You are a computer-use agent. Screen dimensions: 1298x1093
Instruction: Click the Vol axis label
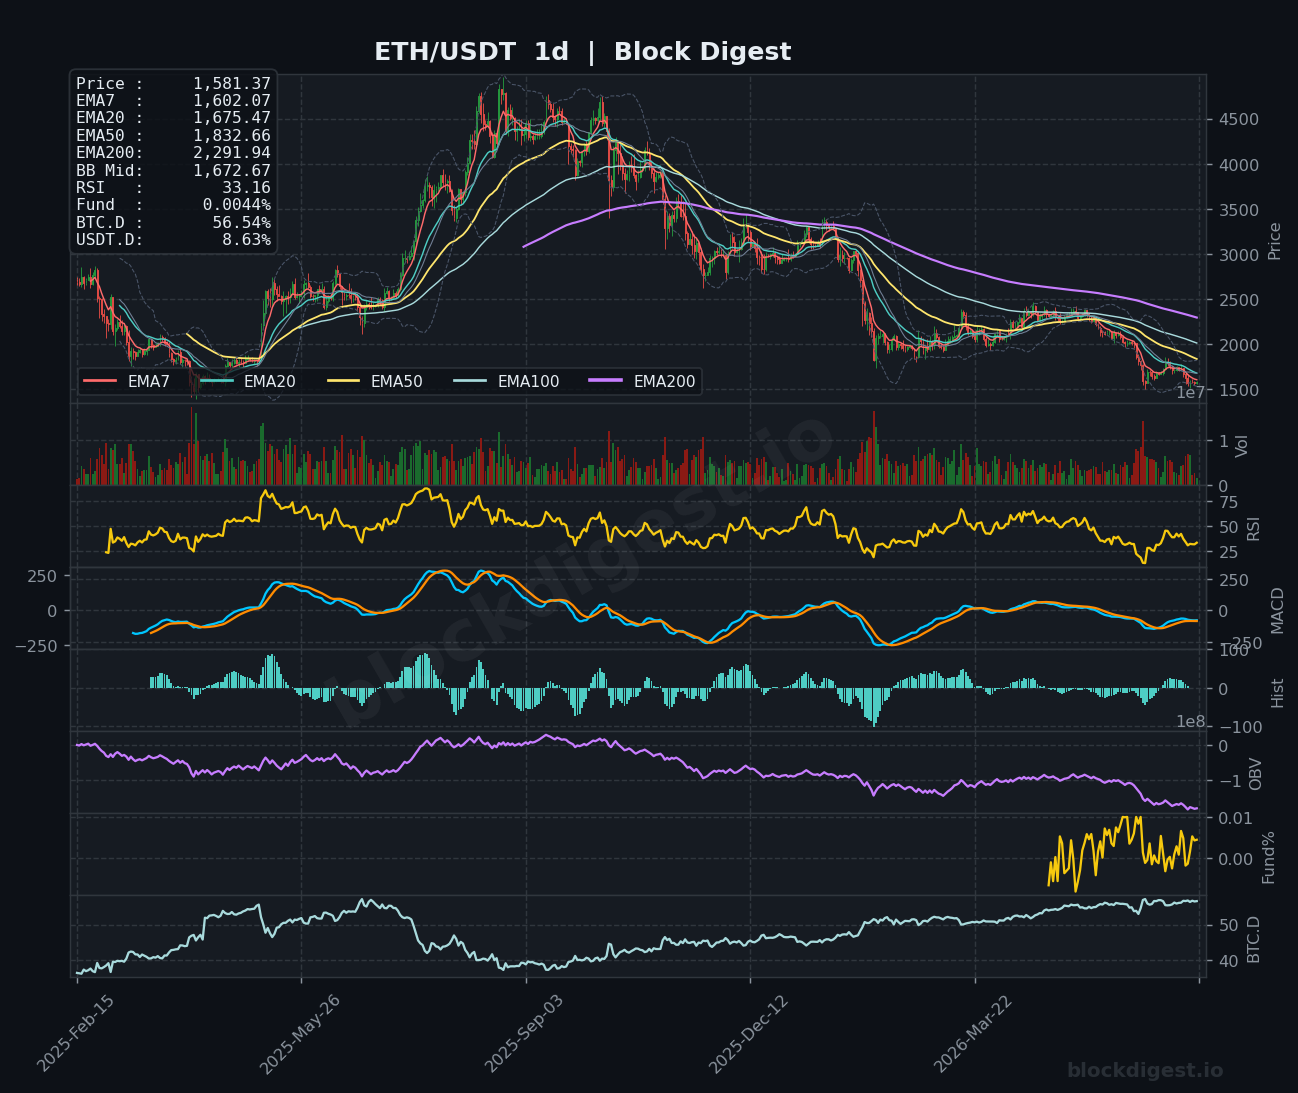point(1242,445)
